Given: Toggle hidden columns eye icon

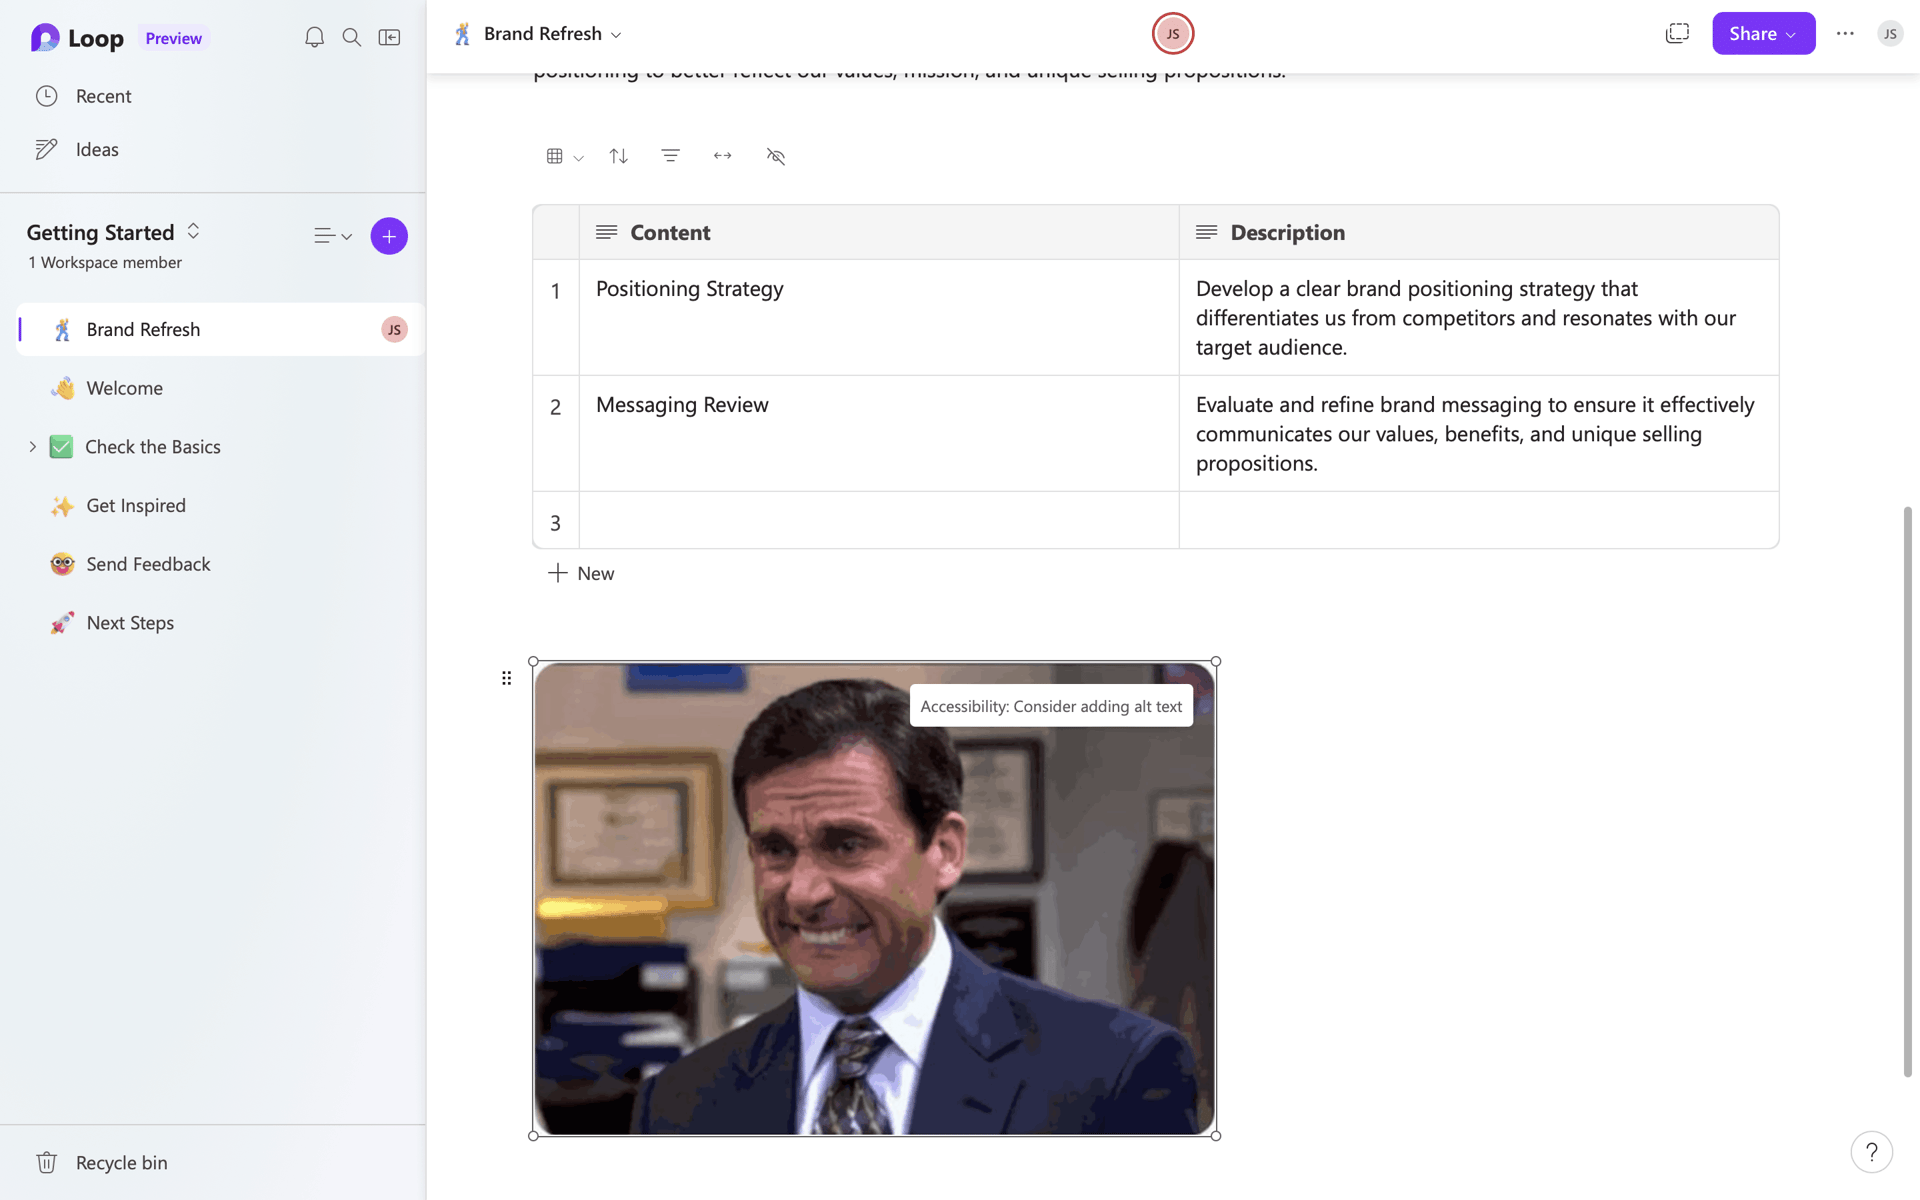Looking at the screenshot, I should pyautogui.click(x=775, y=156).
